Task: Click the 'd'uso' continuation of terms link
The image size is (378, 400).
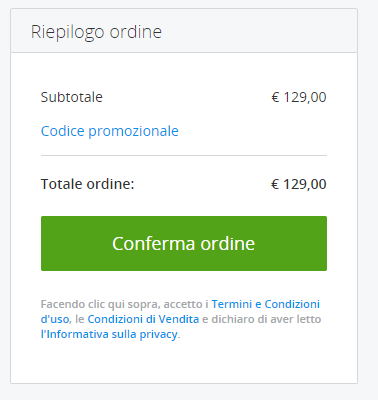Action: pos(55,319)
